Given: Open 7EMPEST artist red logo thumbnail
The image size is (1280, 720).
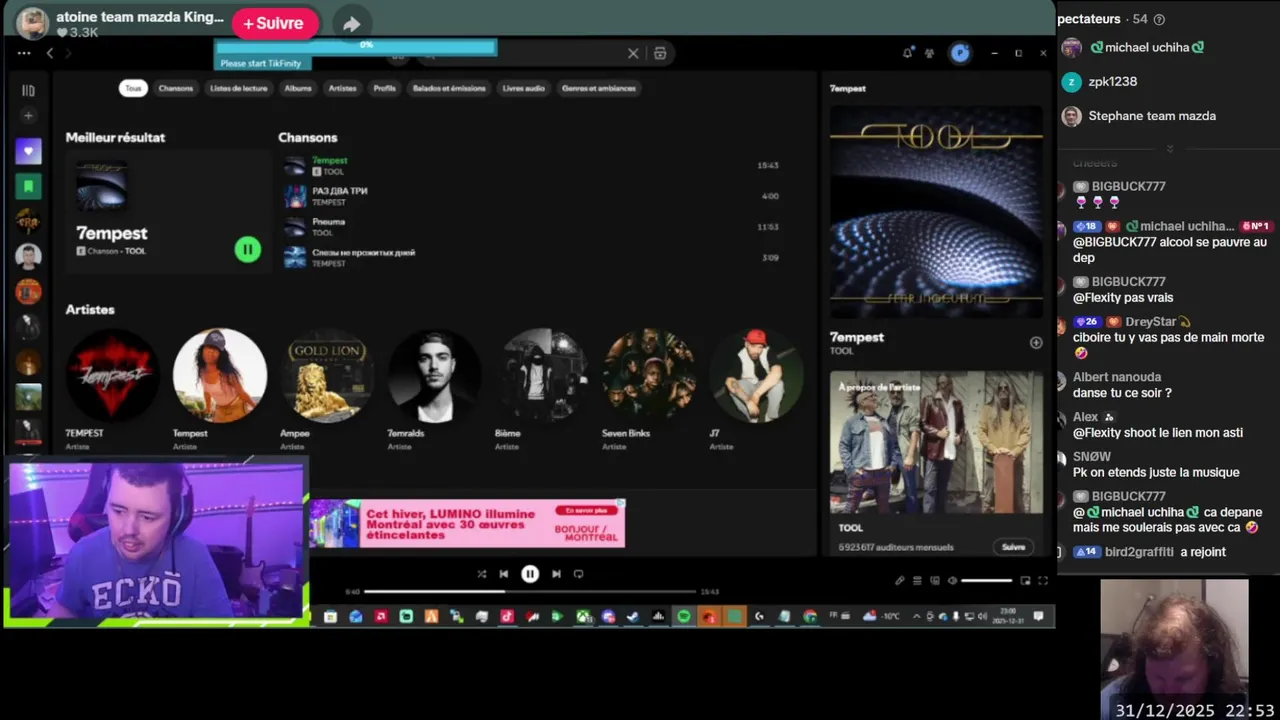Looking at the screenshot, I should point(112,376).
